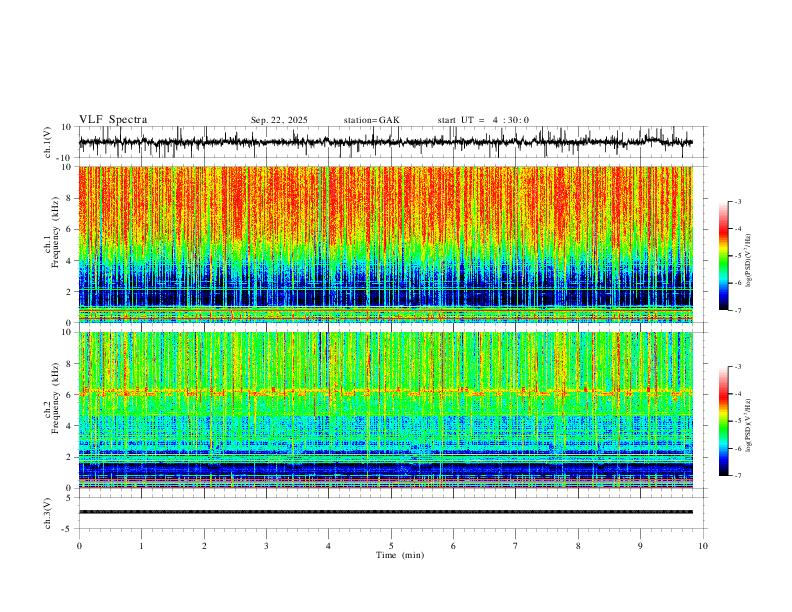Click the time axis tick label '6'
Viewport: 792px width, 612px height.
[x=453, y=546]
